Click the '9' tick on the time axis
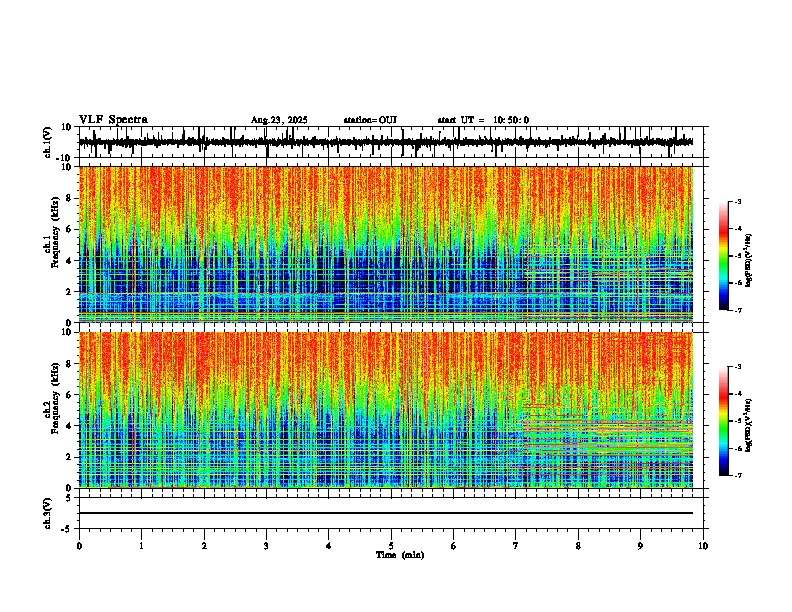 (x=641, y=546)
